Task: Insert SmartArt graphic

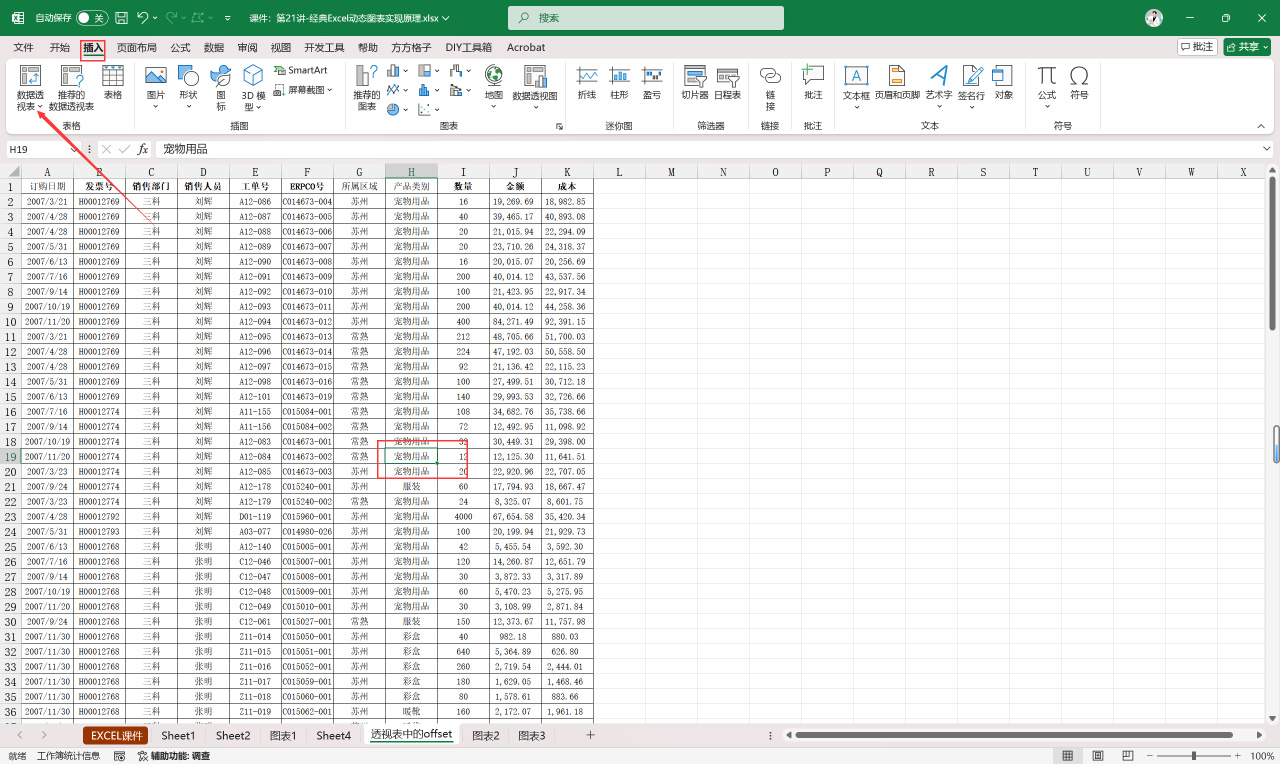Action: coord(300,70)
